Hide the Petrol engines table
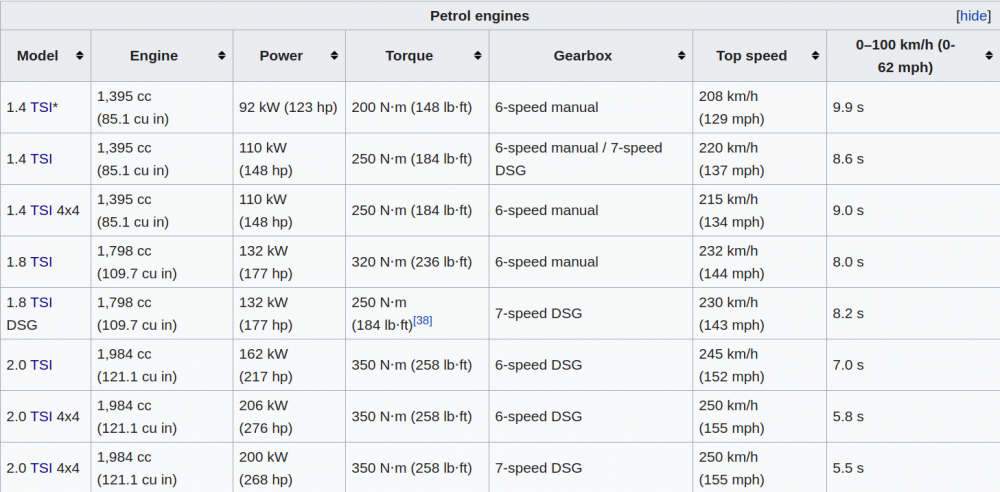This screenshot has width=1000, height=492. tap(973, 16)
